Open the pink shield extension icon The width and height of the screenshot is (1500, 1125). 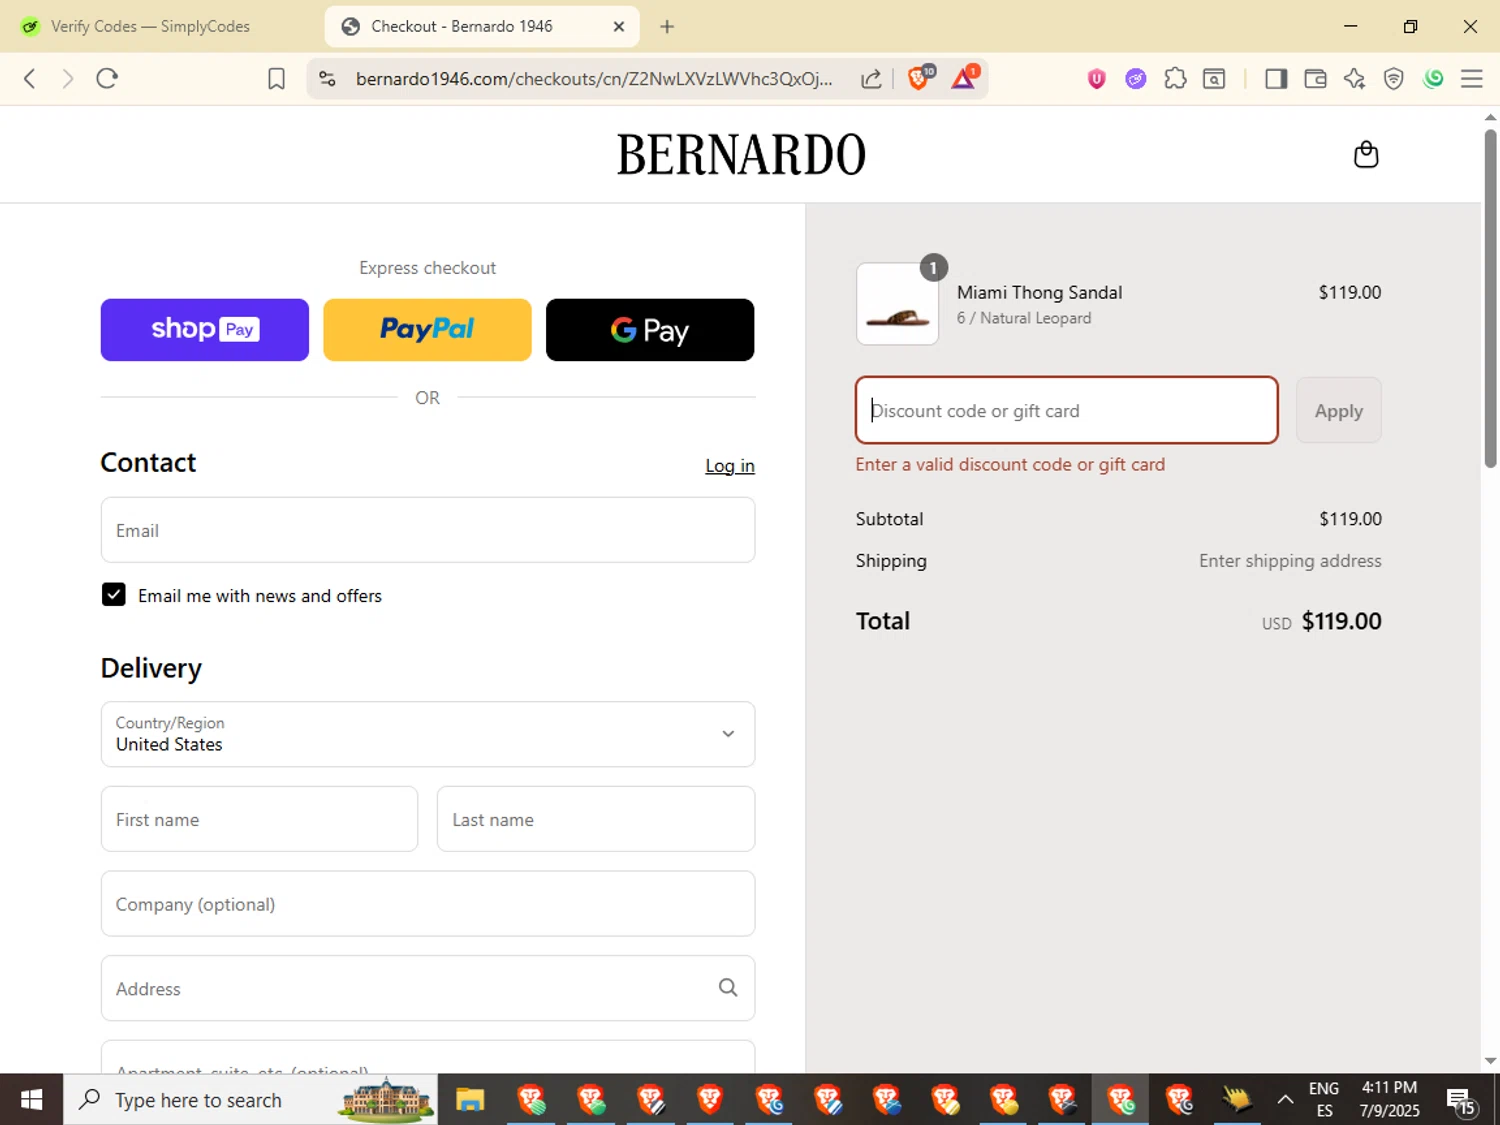point(1096,79)
